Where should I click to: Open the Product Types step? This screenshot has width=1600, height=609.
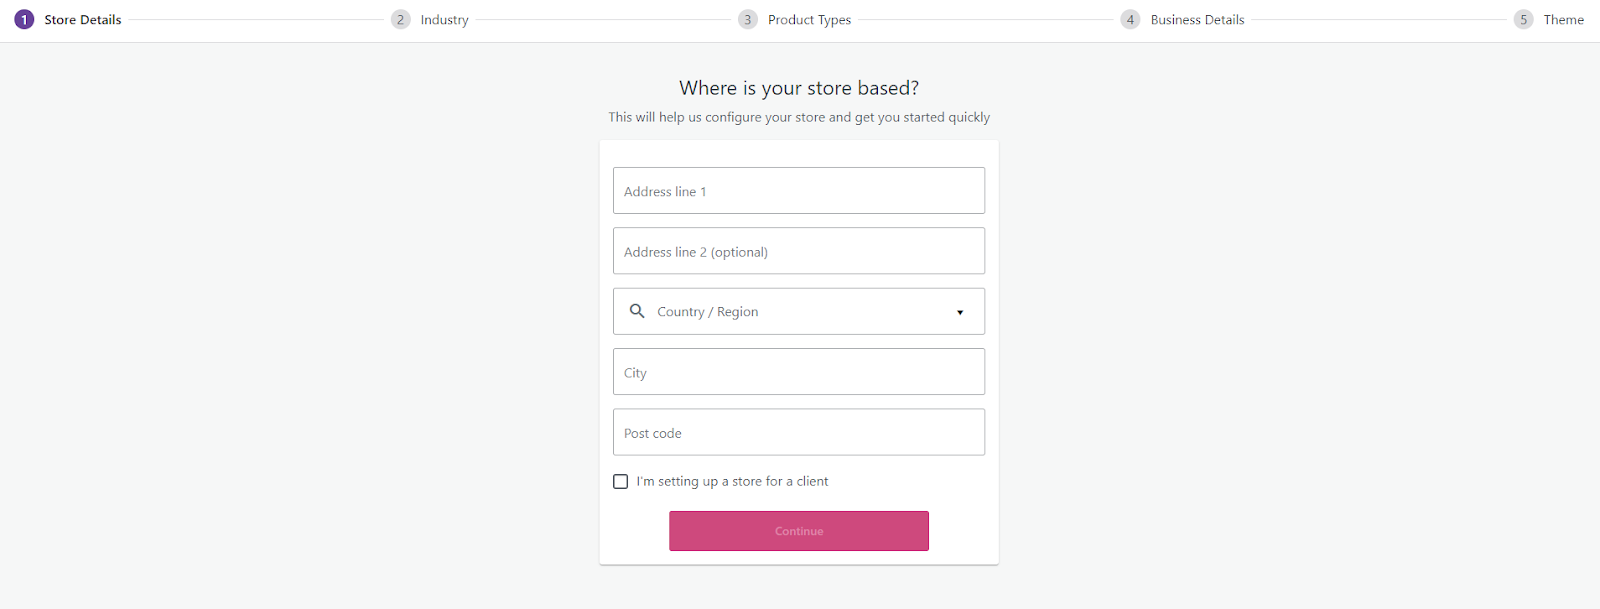(809, 20)
